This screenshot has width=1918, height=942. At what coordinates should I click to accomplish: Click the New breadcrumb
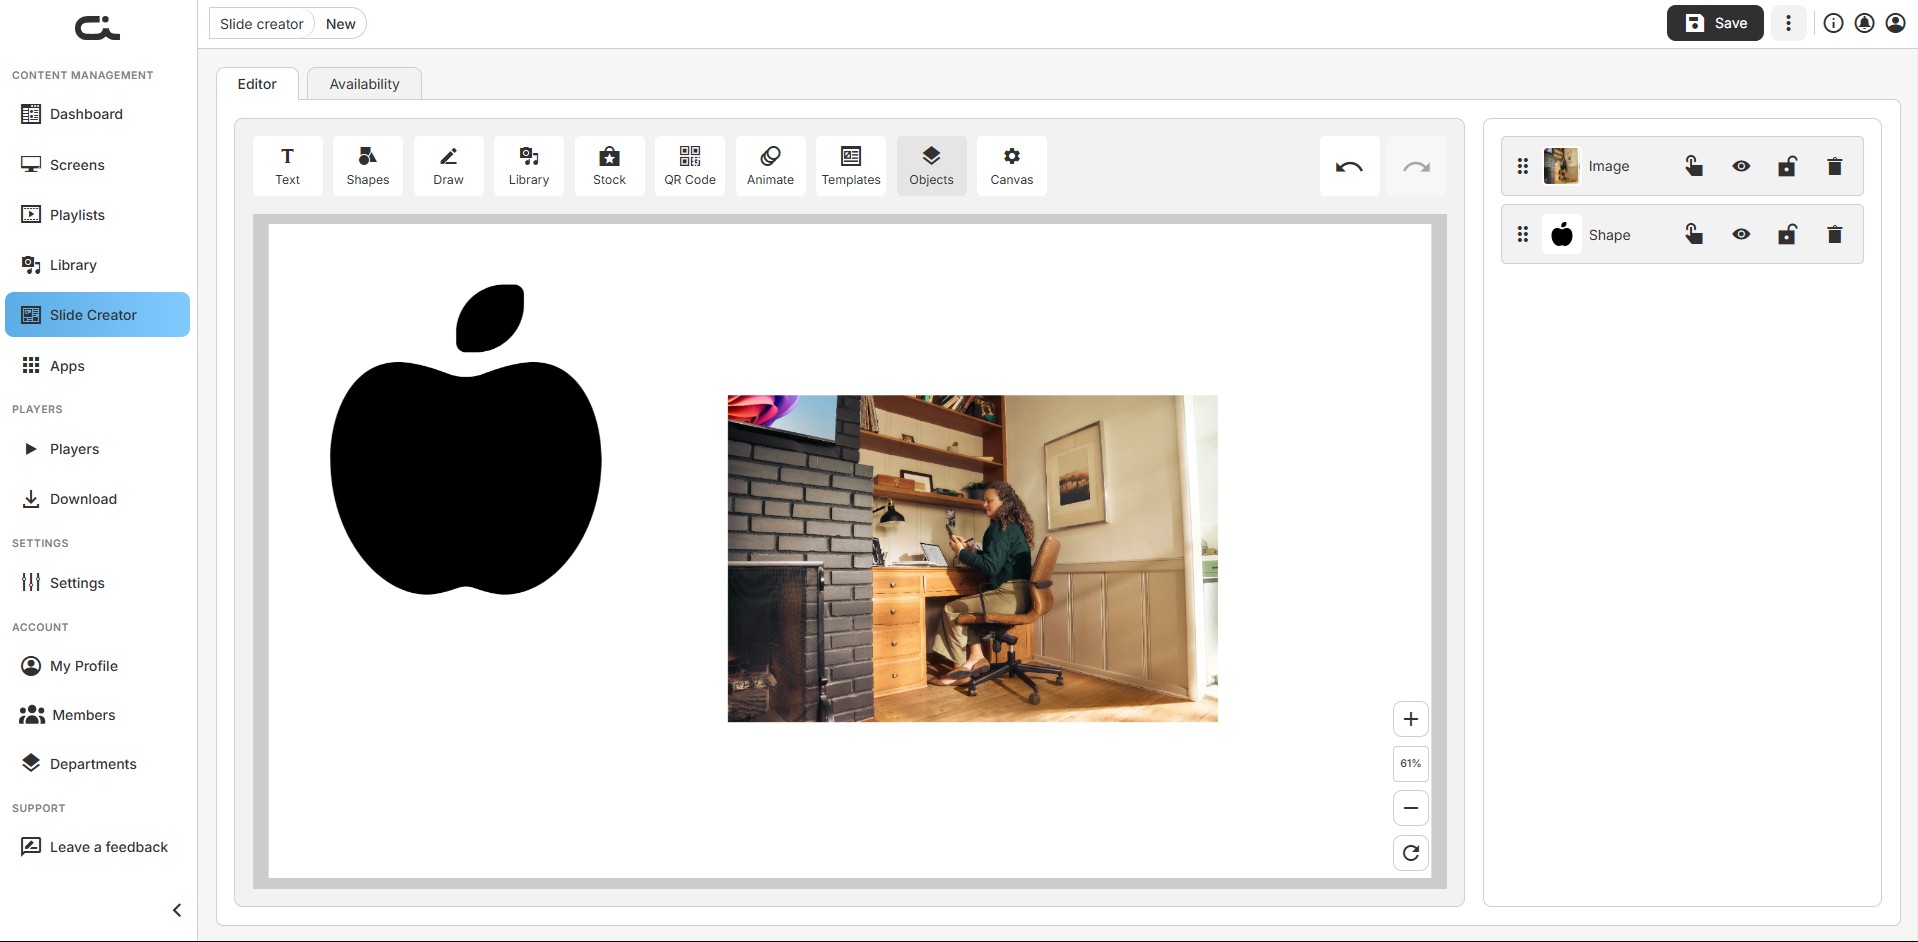tap(340, 24)
